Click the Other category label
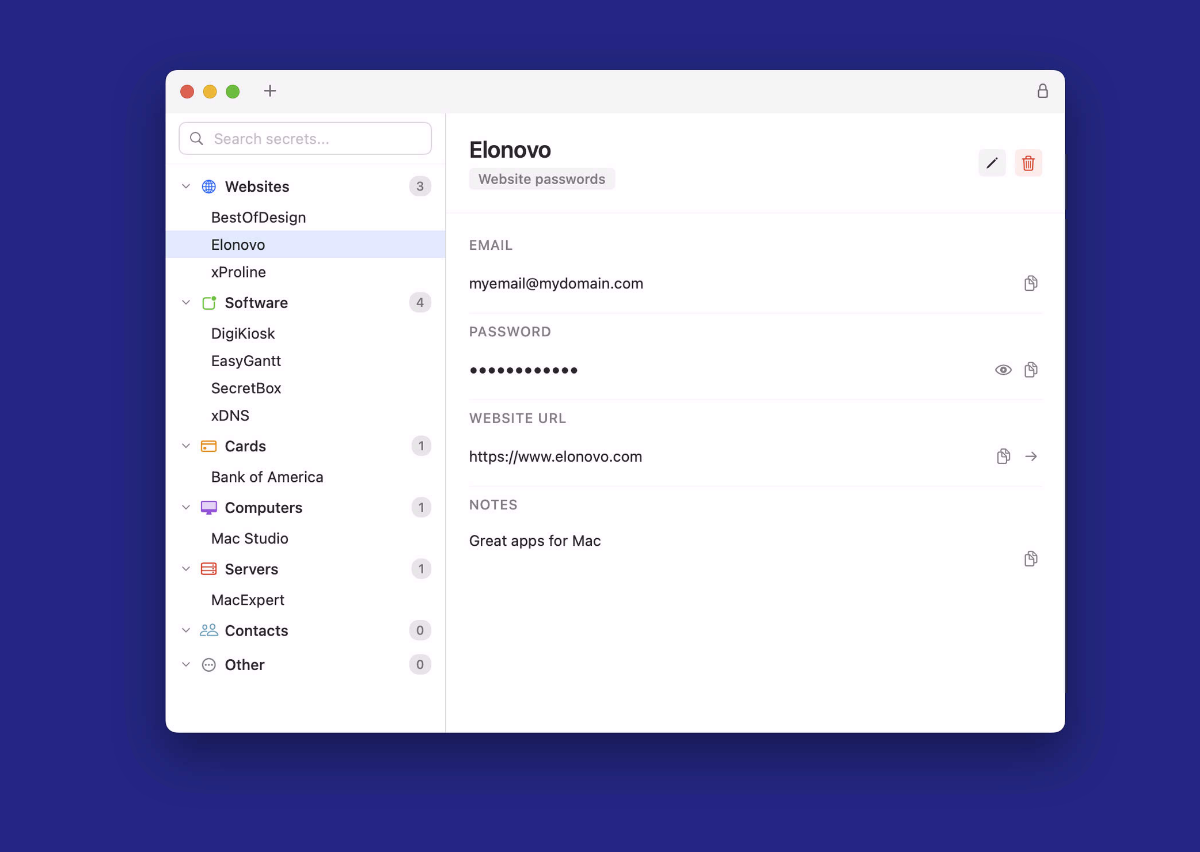The image size is (1200, 852). click(x=244, y=665)
